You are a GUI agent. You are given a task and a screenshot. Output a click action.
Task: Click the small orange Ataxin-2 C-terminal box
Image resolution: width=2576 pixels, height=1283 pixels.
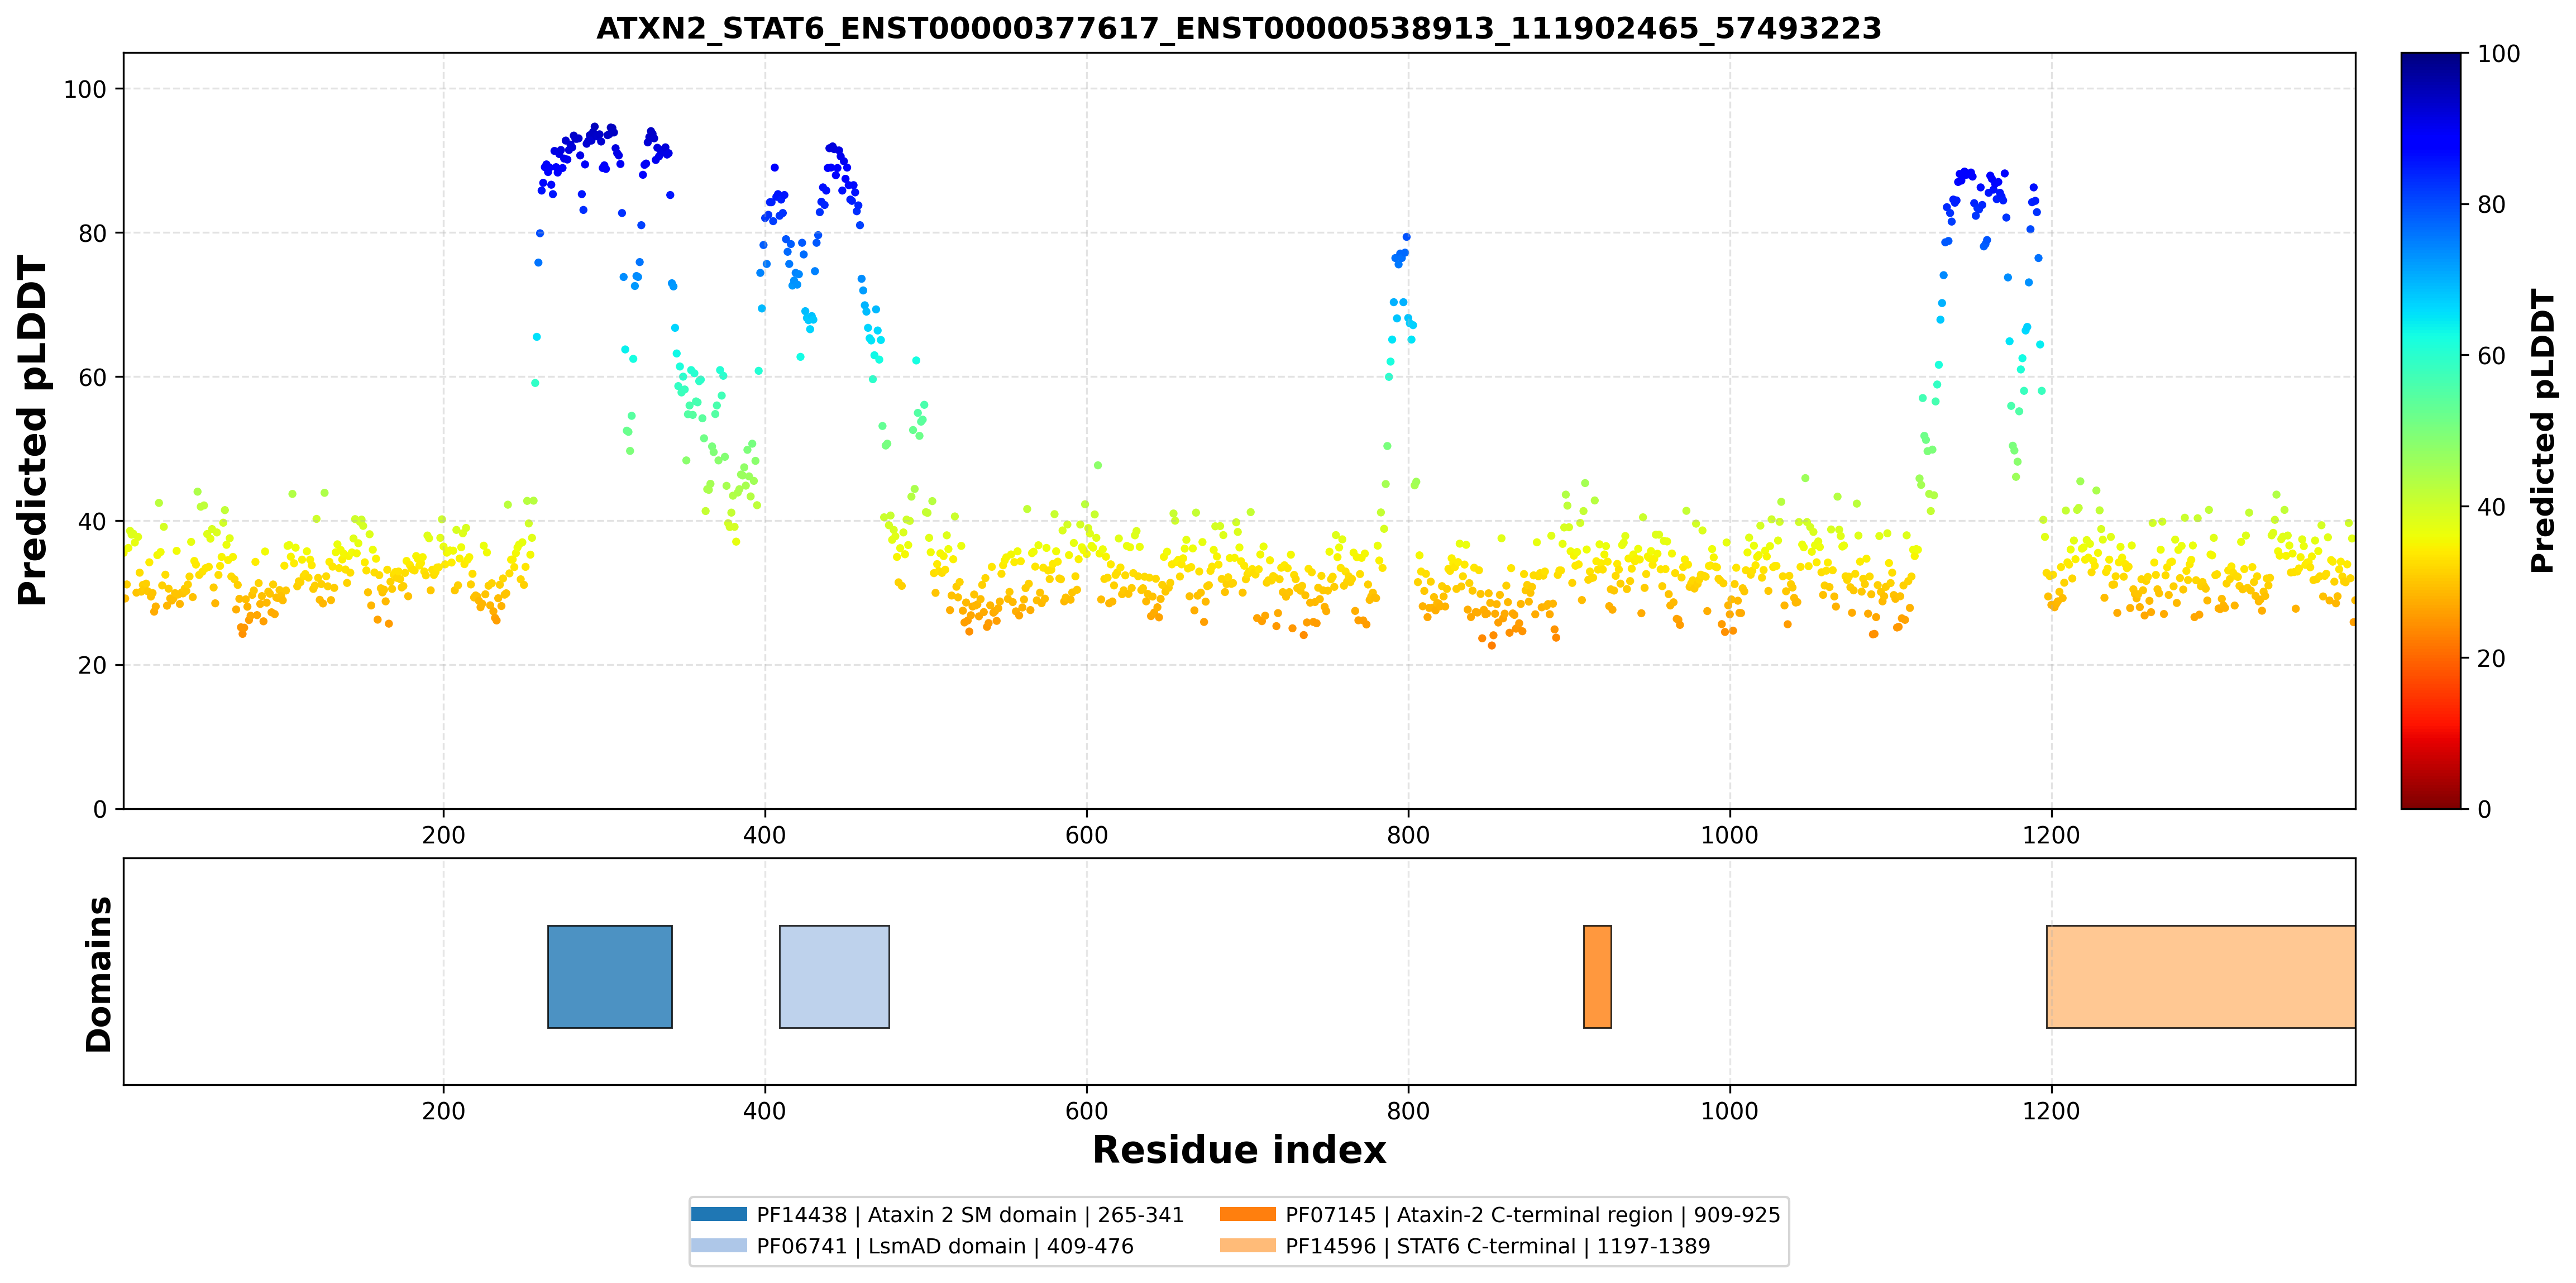(1597, 976)
